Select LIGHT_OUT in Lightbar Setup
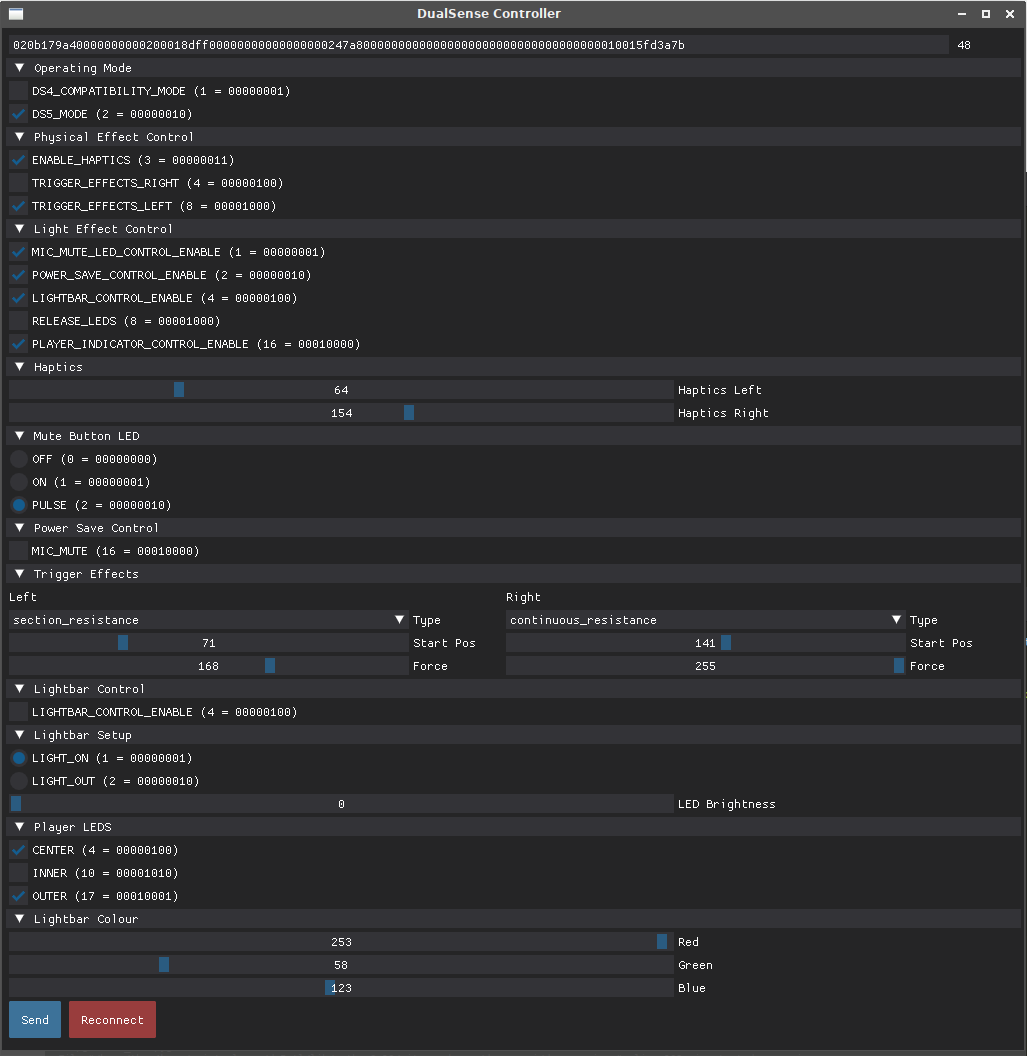Viewport: 1027px width, 1056px height. pyautogui.click(x=17, y=781)
